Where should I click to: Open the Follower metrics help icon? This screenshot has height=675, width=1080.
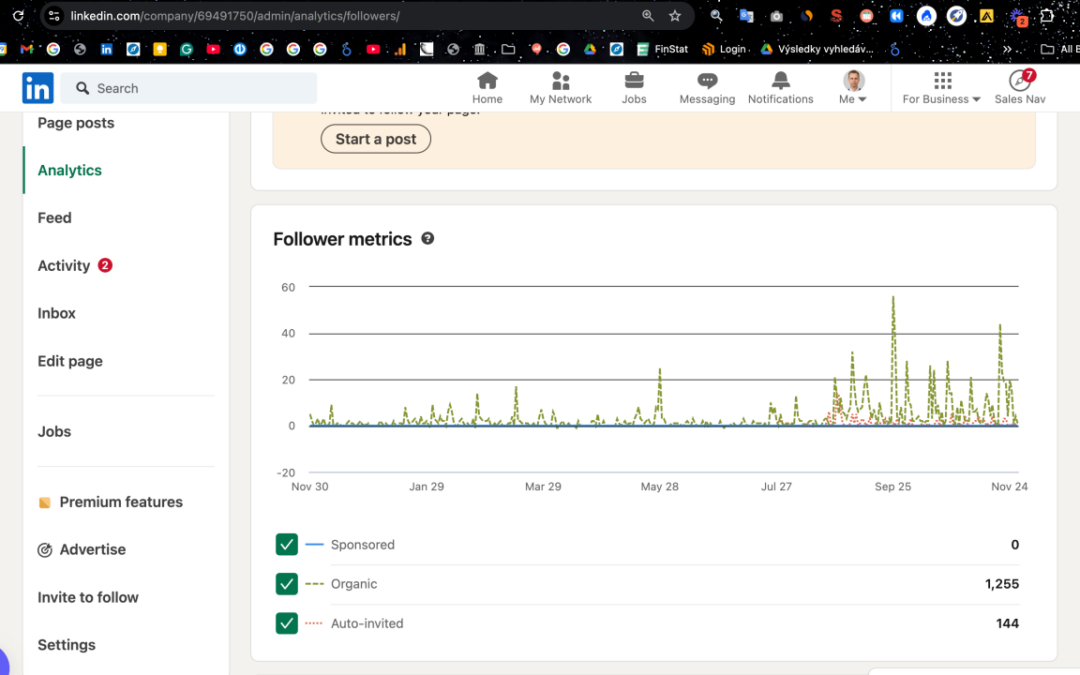click(x=428, y=238)
